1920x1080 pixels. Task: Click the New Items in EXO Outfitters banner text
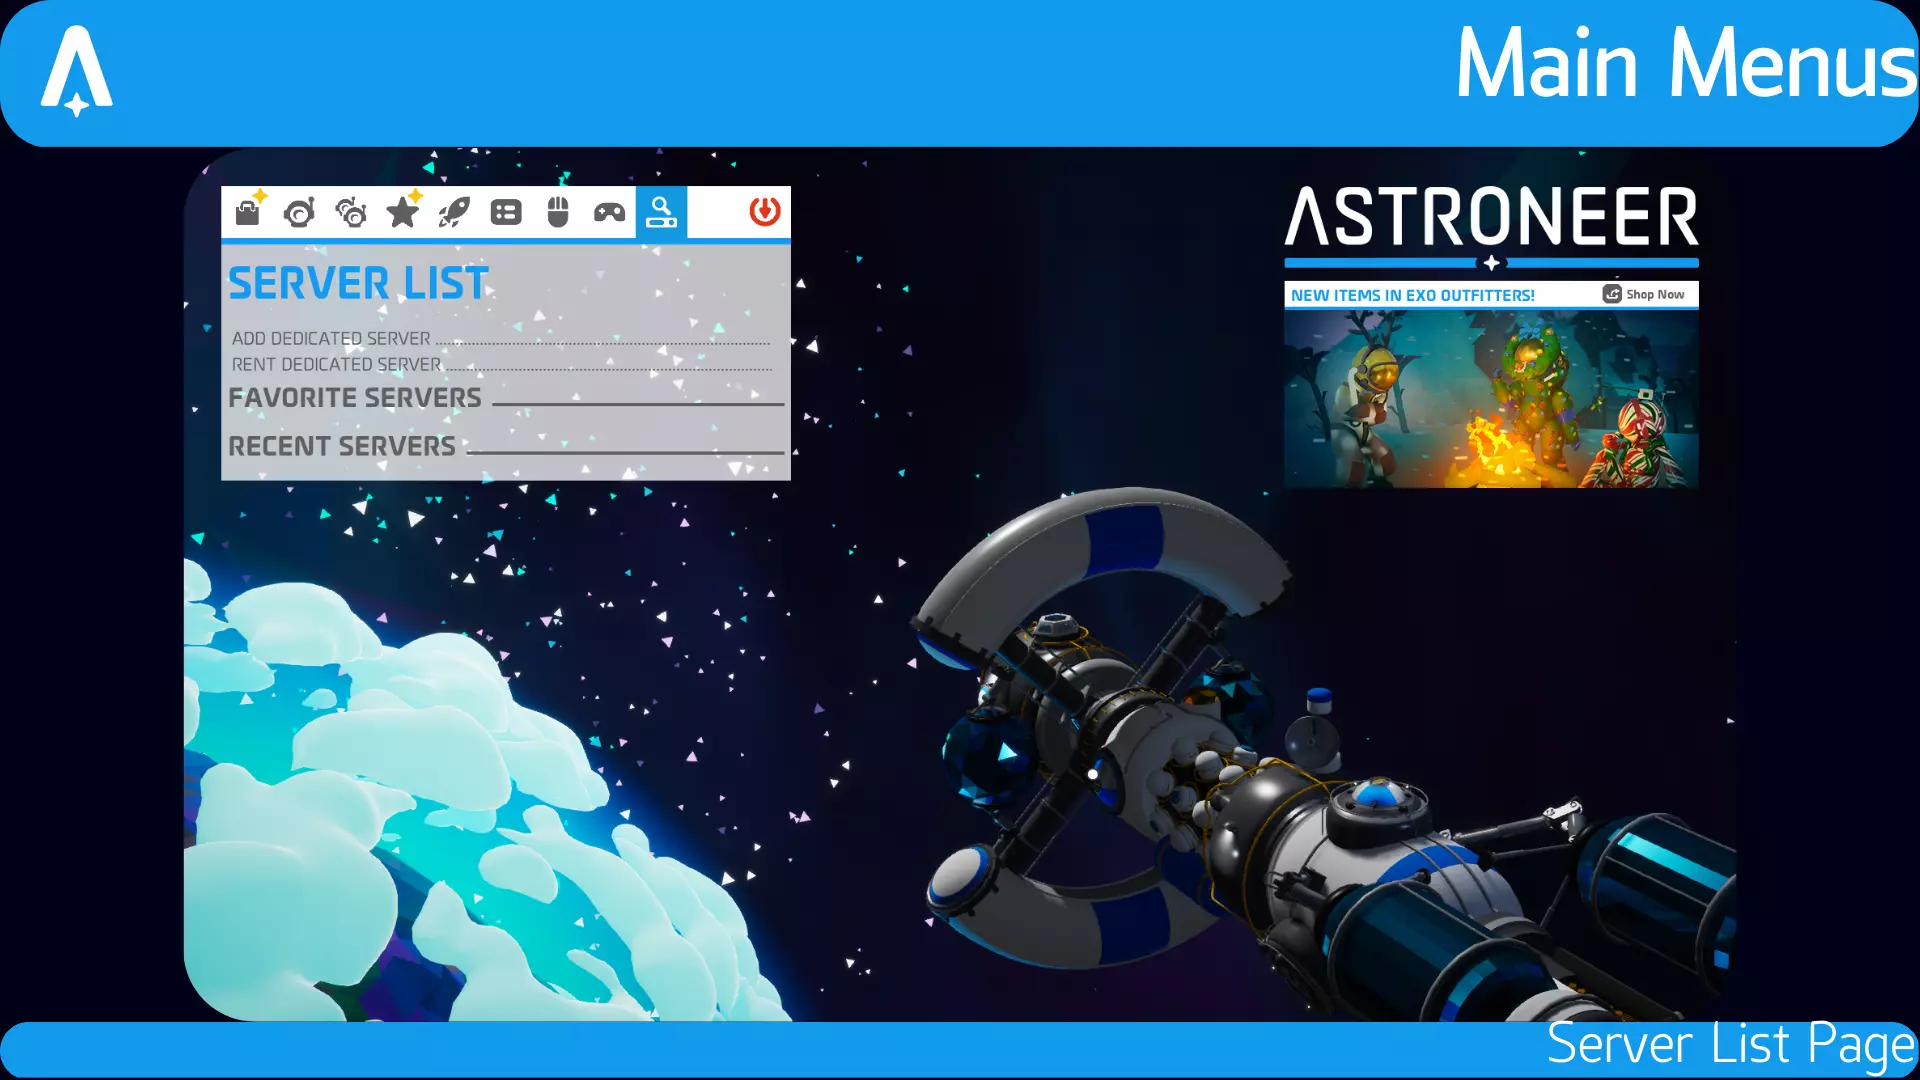[x=1412, y=296]
